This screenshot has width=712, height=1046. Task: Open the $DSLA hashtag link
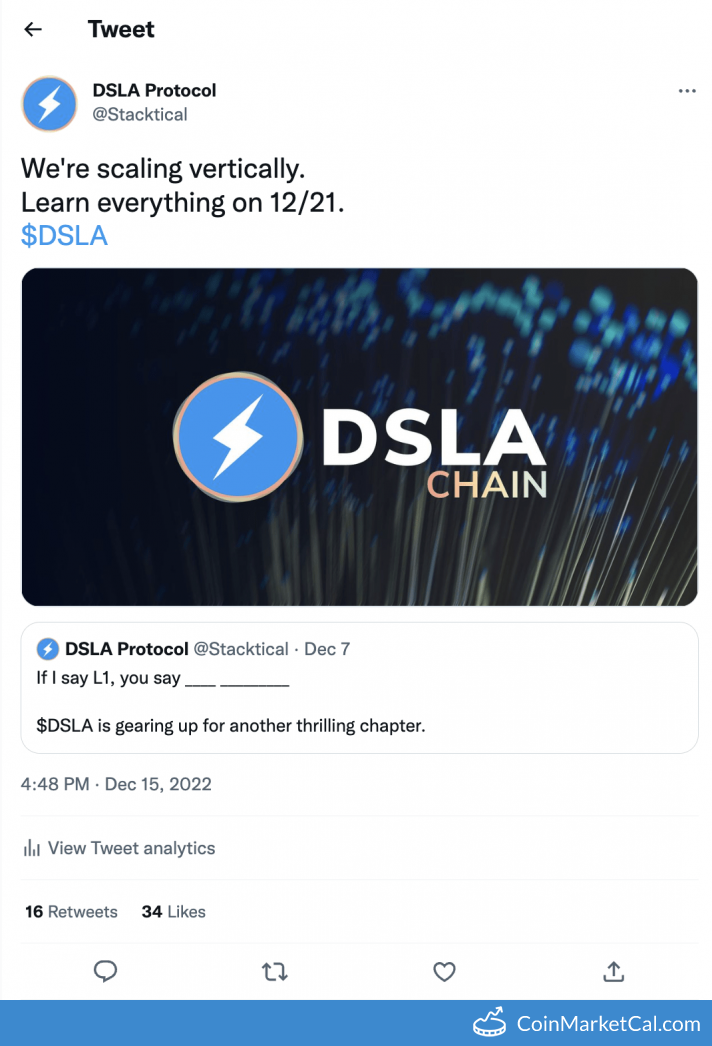coord(64,235)
